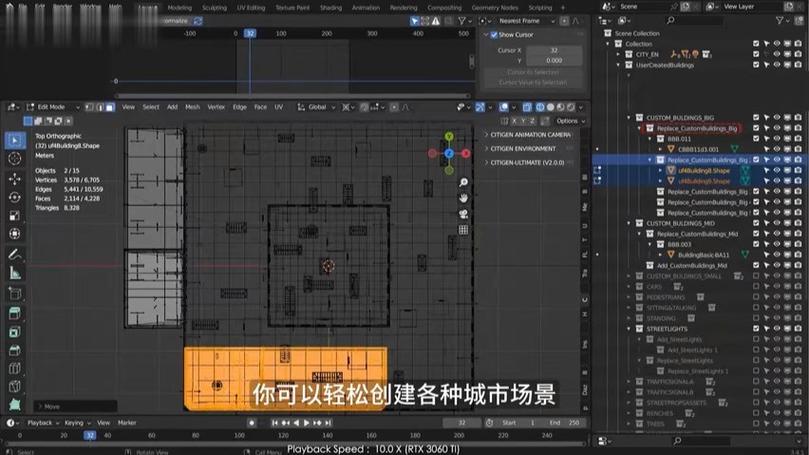
Task: Toggle exclude checkbox for STREETLIGHTS
Action: coord(756,329)
